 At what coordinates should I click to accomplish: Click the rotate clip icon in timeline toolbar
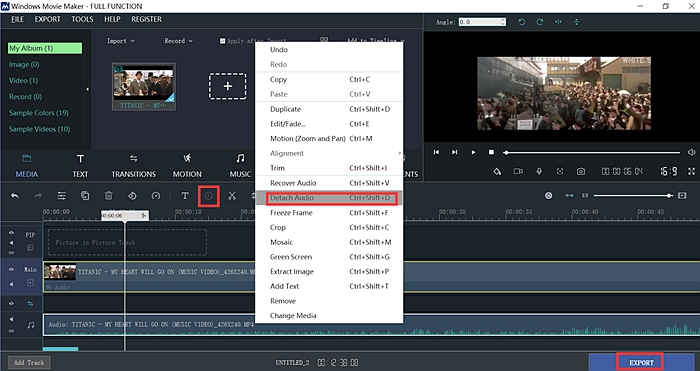(132, 196)
